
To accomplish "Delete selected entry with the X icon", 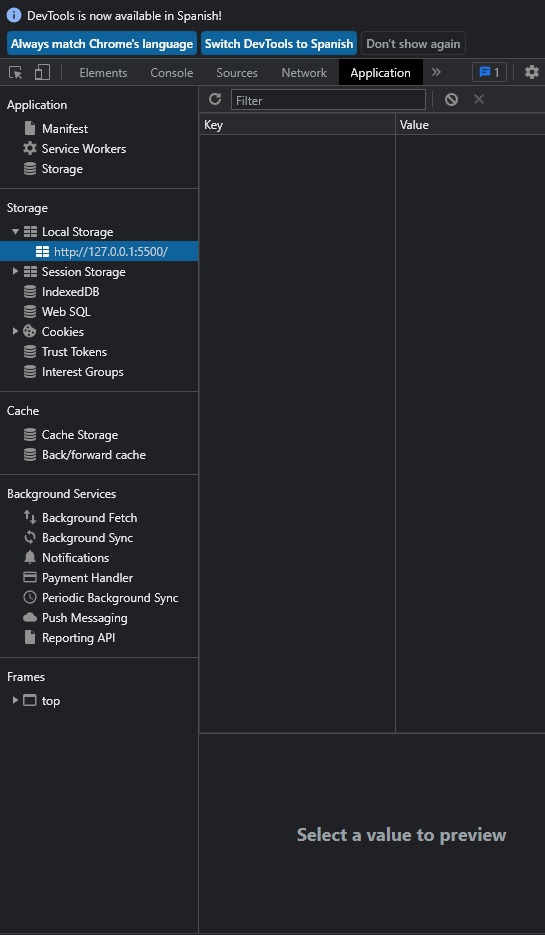I will 479,99.
